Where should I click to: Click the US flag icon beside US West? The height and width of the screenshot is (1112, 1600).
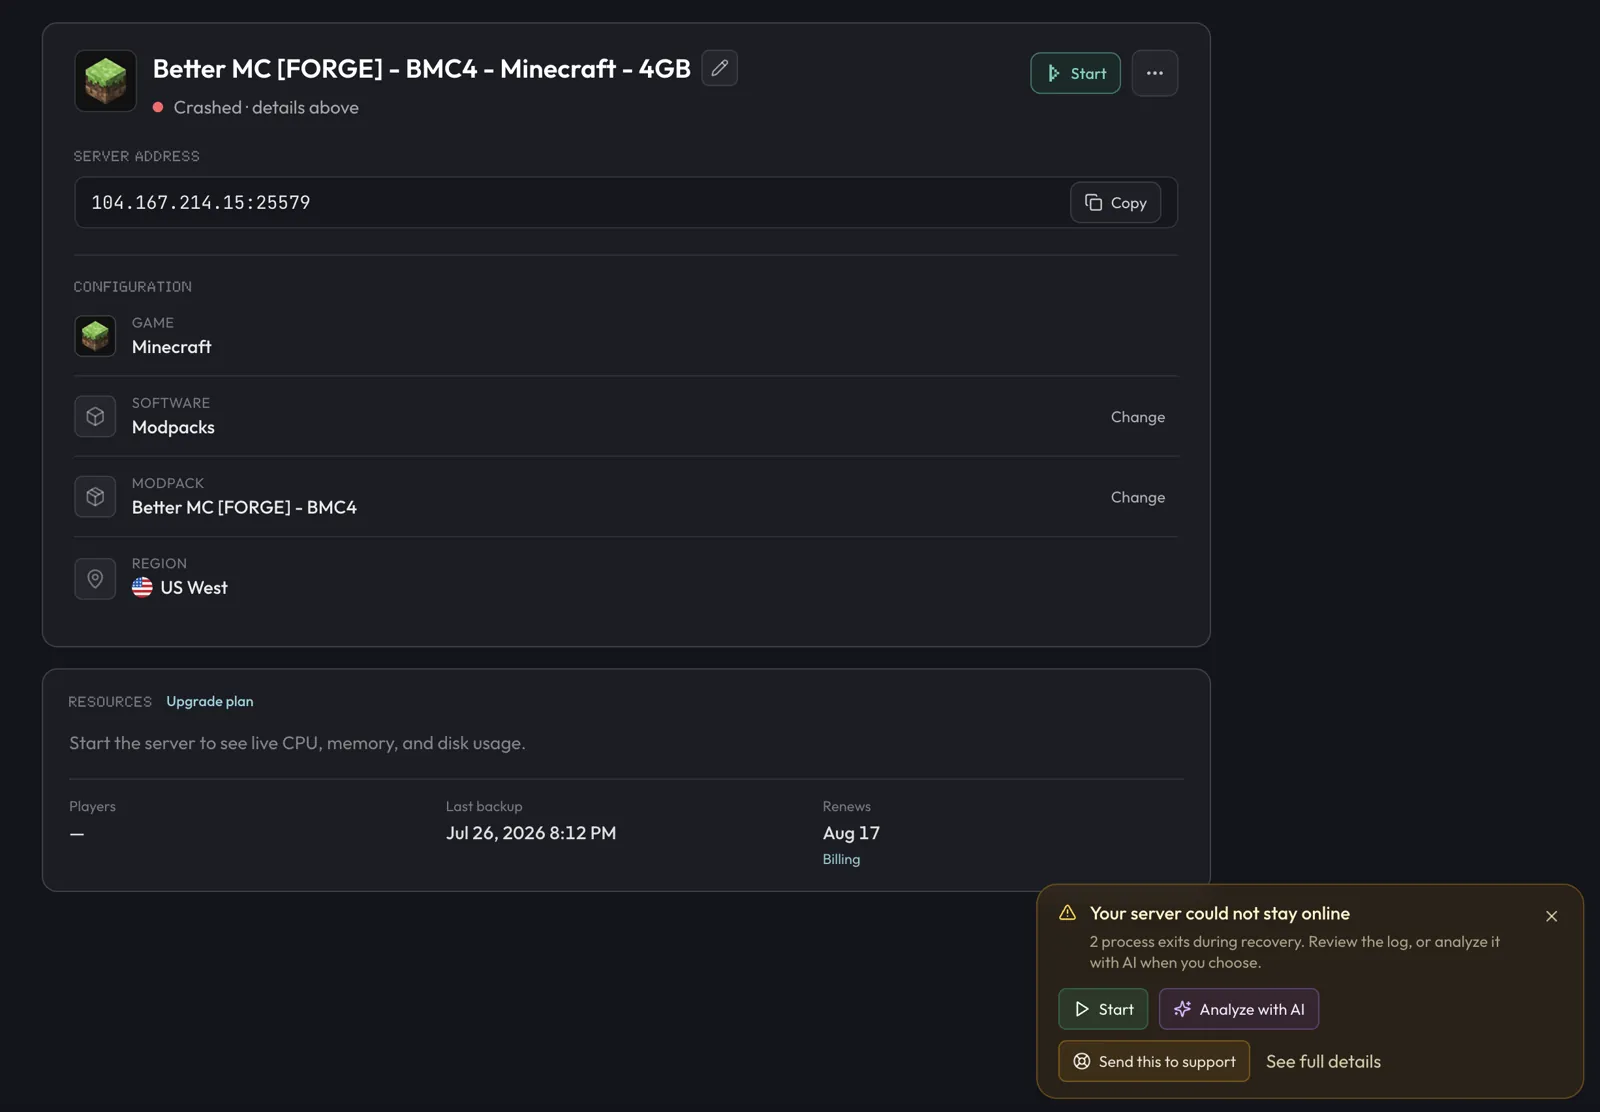click(142, 588)
